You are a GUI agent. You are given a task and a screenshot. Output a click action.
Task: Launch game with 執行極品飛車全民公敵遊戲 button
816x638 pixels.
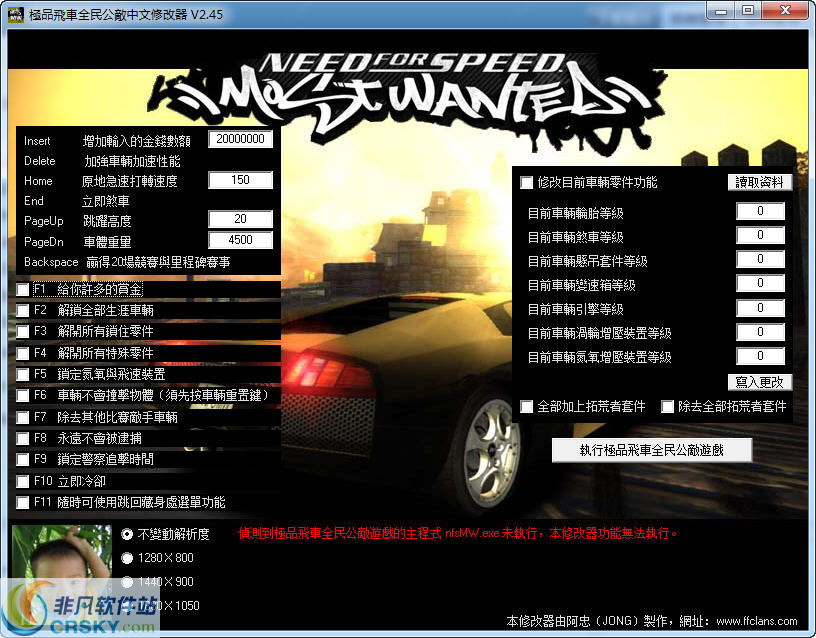[x=651, y=450]
